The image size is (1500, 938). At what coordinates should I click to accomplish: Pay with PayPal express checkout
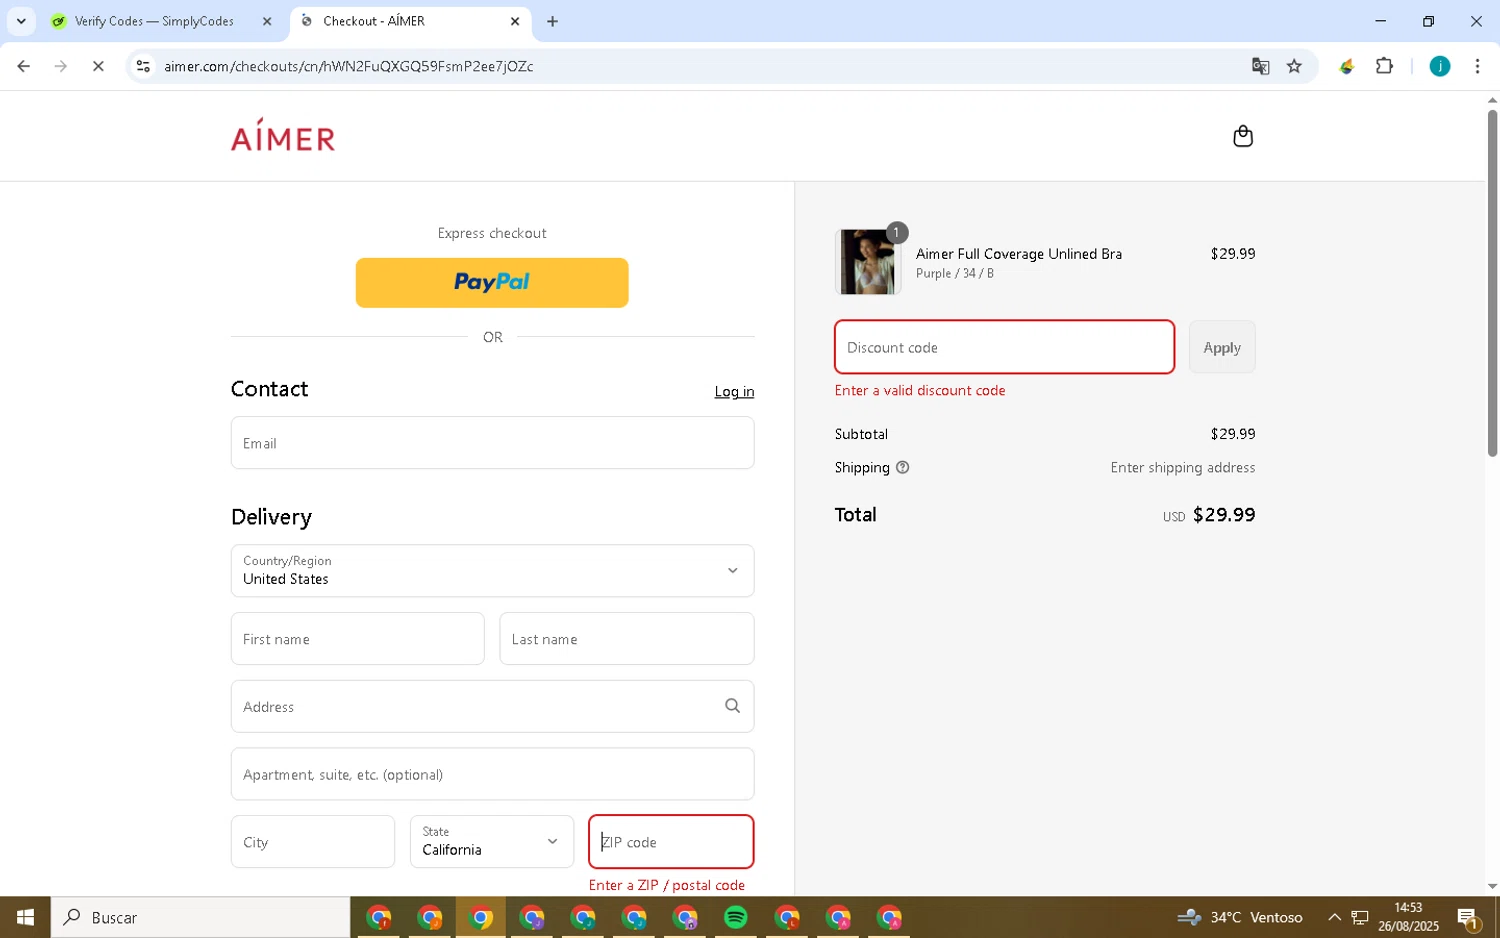pos(492,283)
